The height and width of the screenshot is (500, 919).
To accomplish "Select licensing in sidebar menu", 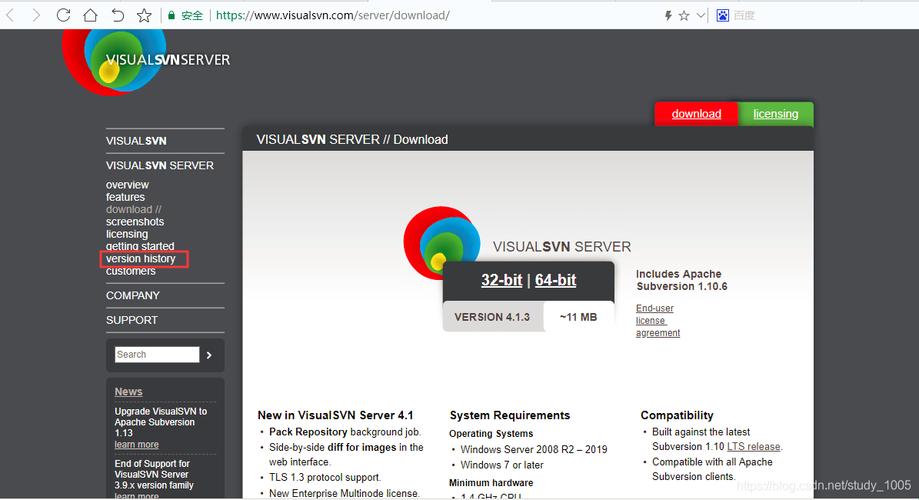I will coord(127,234).
